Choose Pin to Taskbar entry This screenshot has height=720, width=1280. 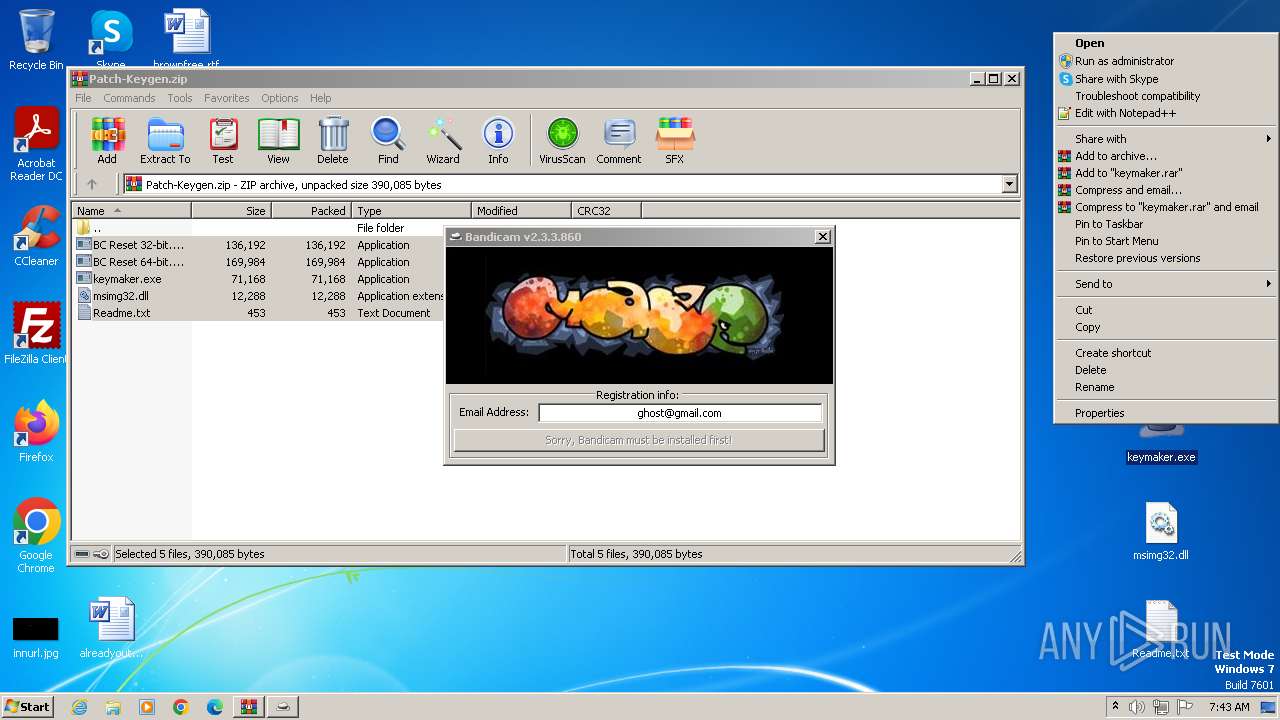coord(1166,224)
